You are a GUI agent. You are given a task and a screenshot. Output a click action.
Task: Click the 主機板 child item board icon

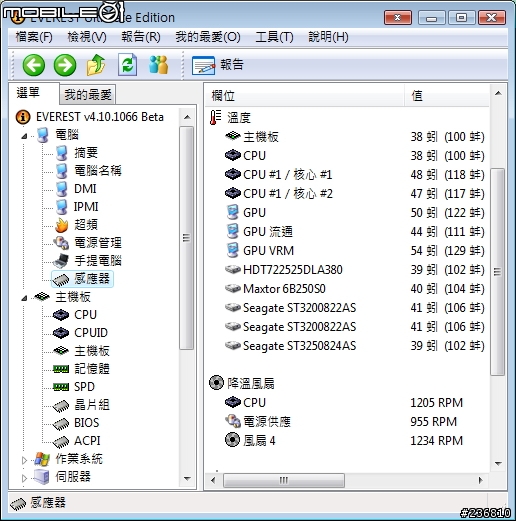click(x=61, y=351)
